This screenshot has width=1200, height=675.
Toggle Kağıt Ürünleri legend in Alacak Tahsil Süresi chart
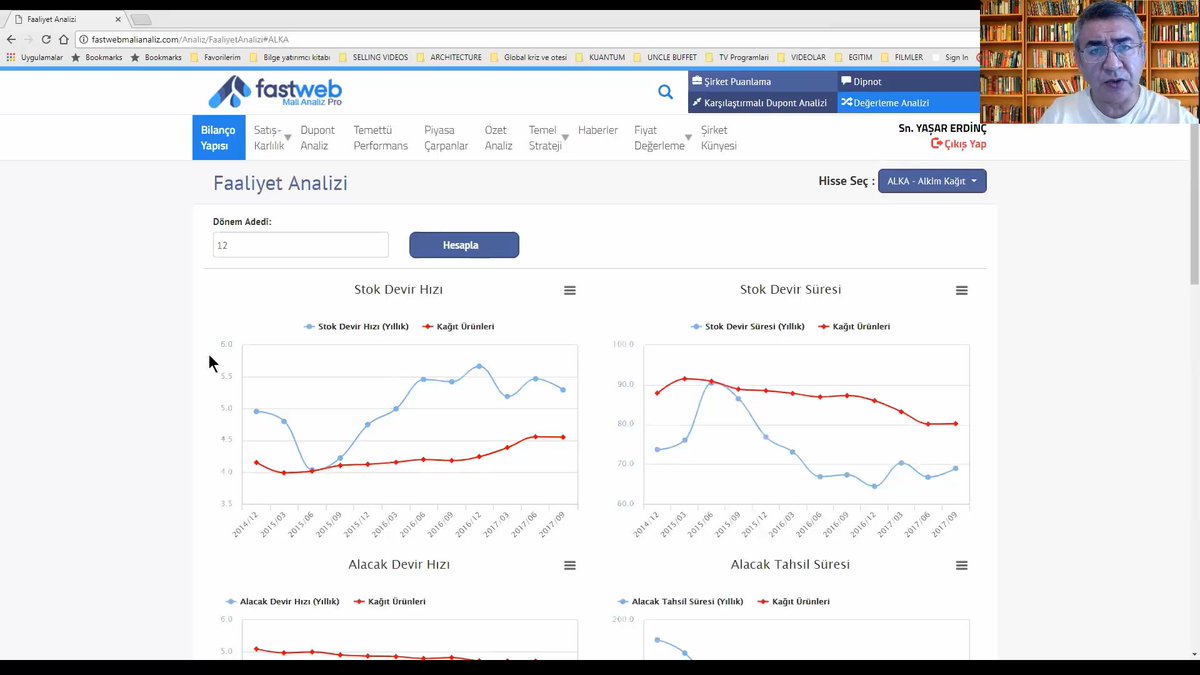pos(794,602)
